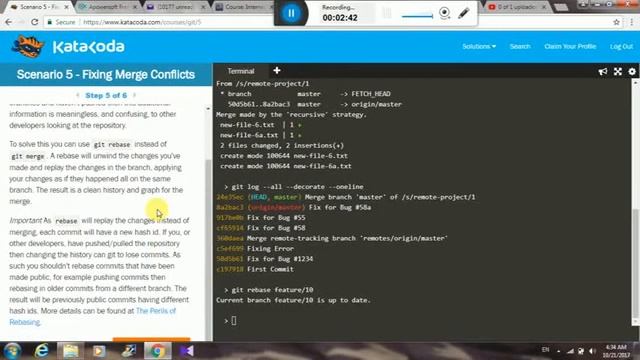Click the terminal prompt cursor
Viewport: 640px width, 360px height.
tap(234, 321)
